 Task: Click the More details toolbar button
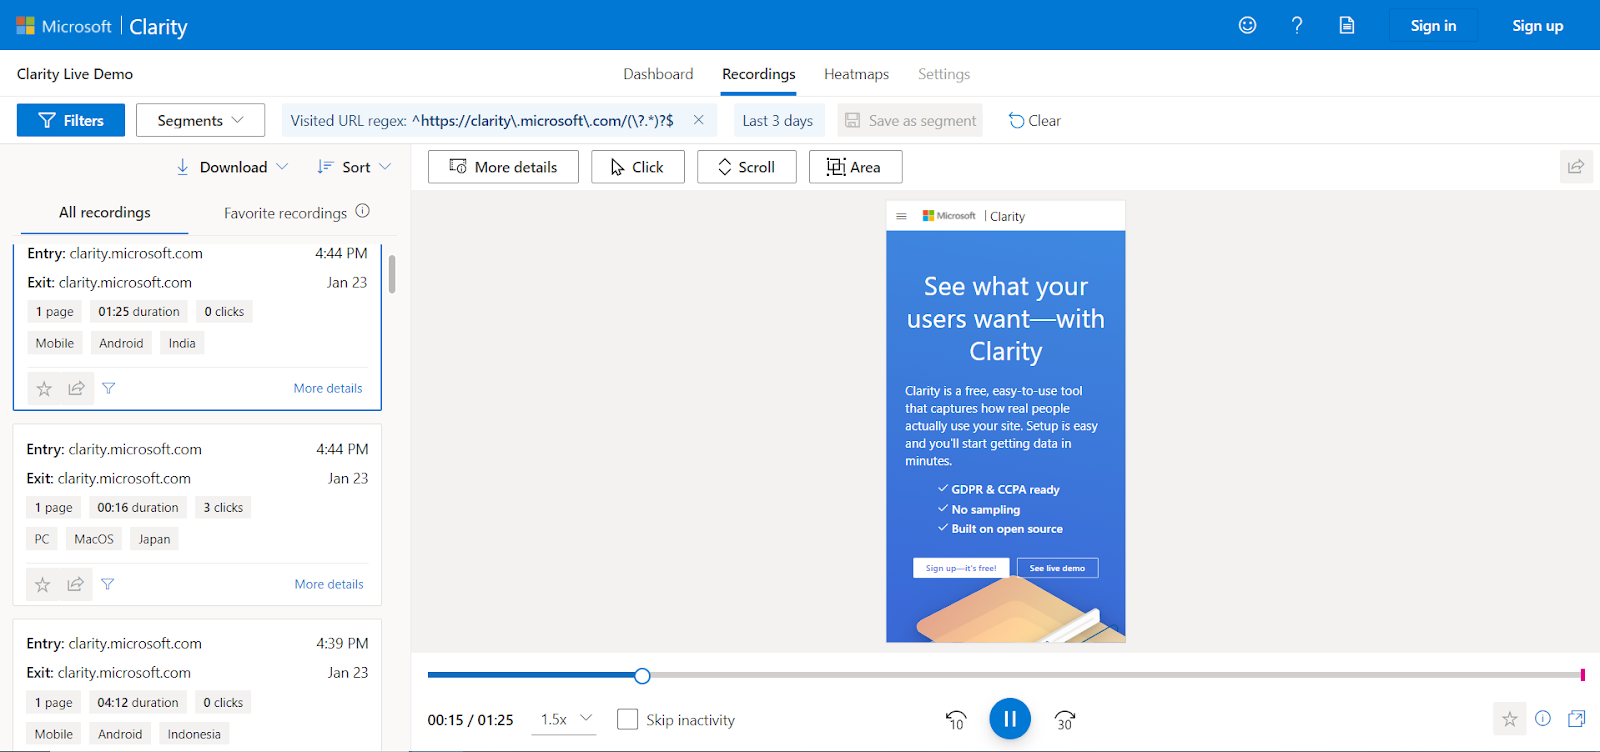coord(503,167)
